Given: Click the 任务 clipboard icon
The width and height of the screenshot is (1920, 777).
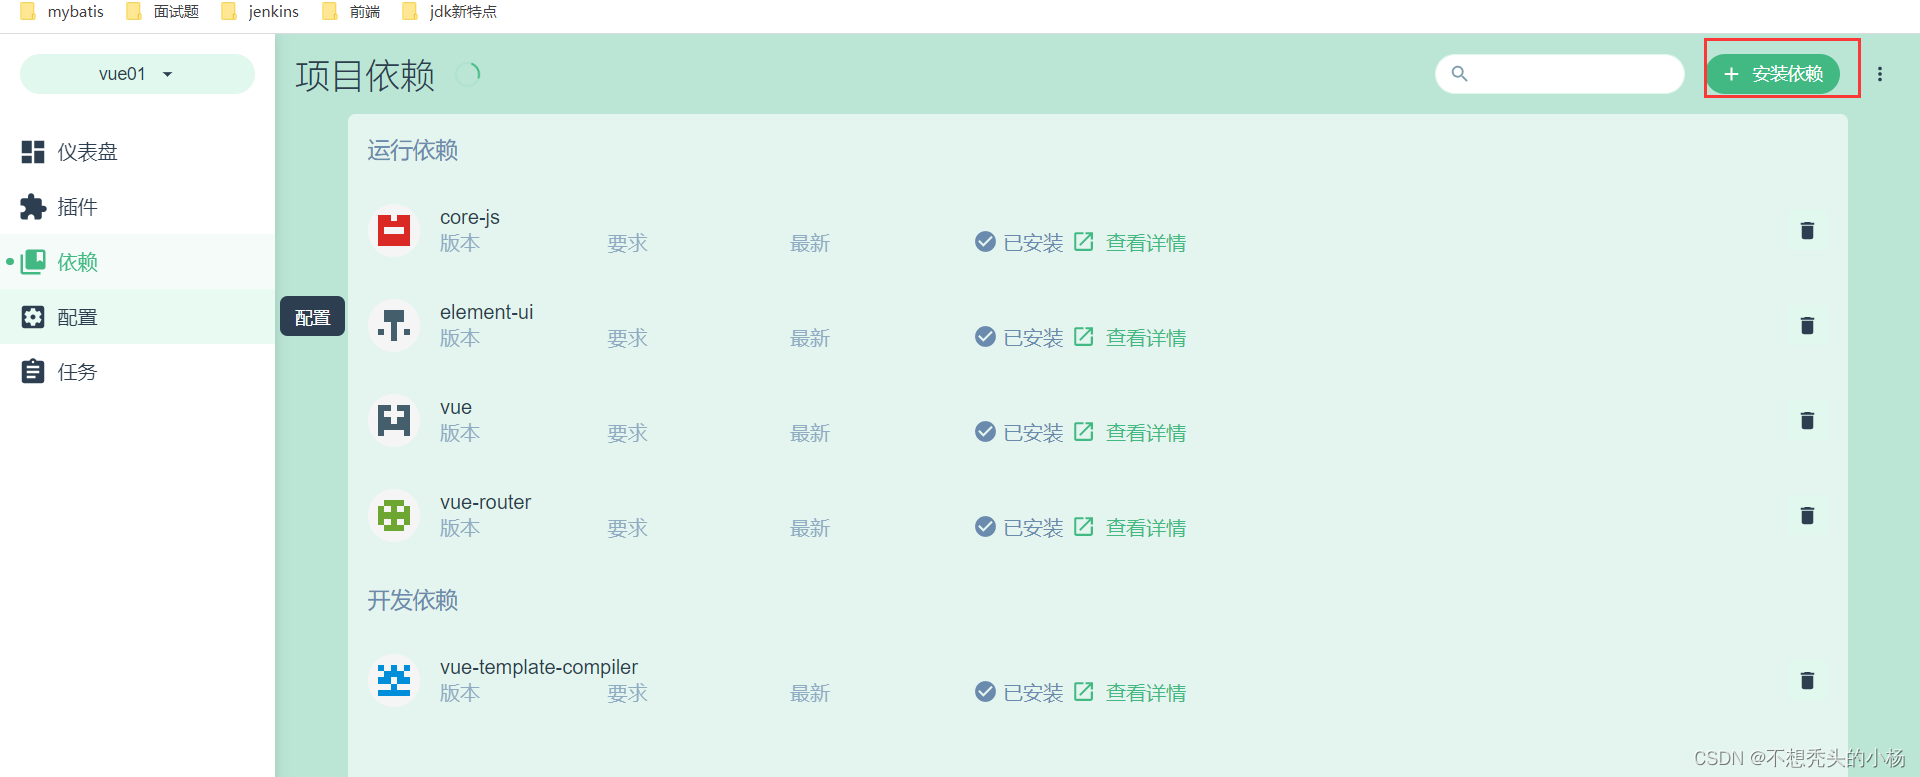Looking at the screenshot, I should [33, 372].
